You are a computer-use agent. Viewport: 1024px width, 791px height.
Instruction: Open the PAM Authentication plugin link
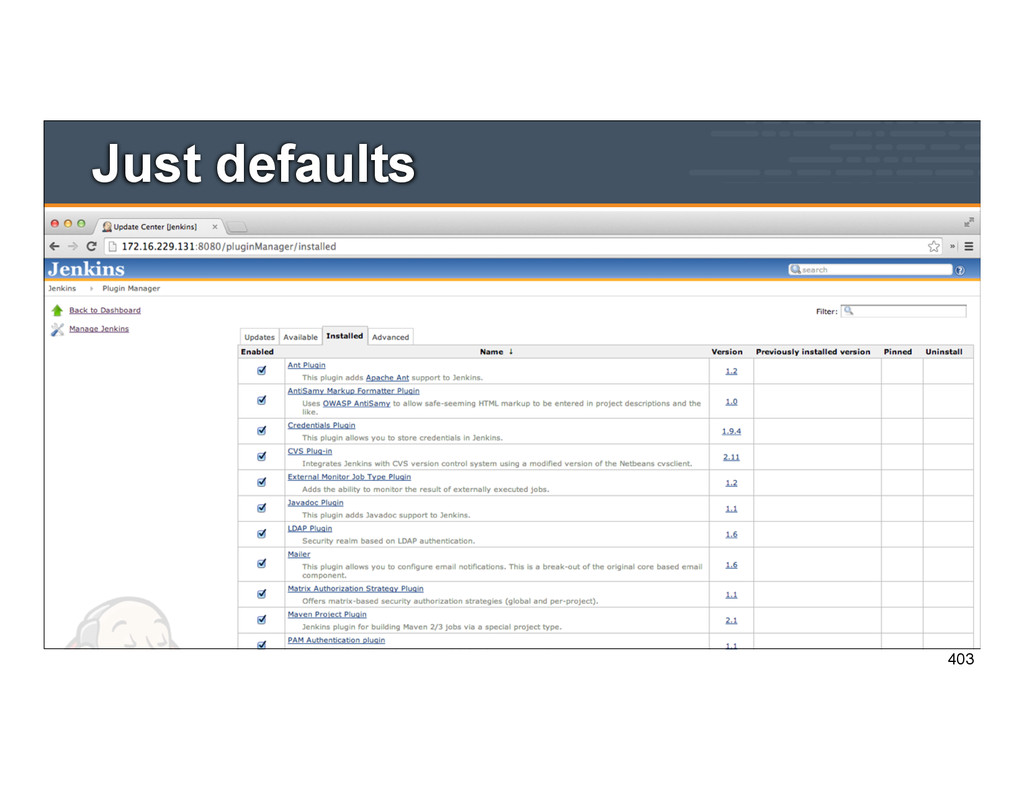point(336,640)
